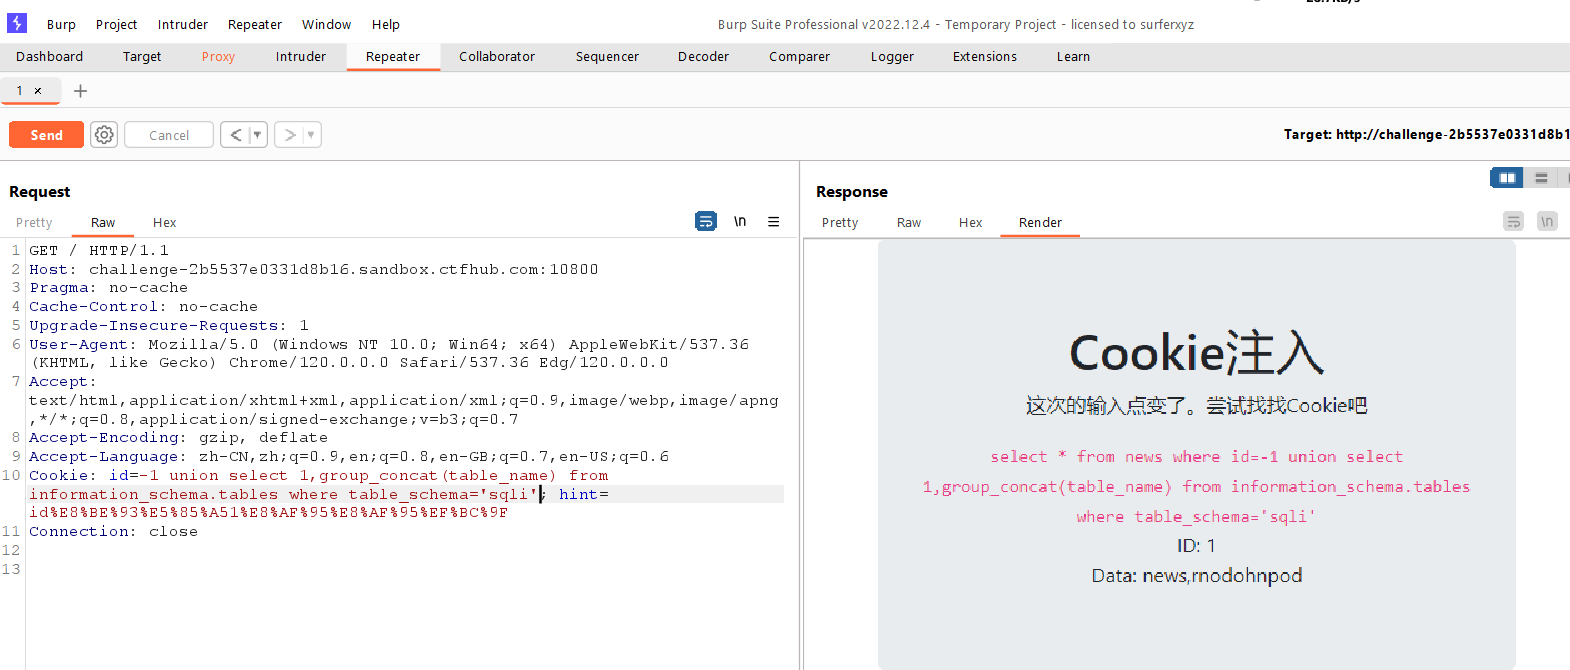Switch to the Decoder tab
The height and width of the screenshot is (670, 1570).
click(x=703, y=57)
